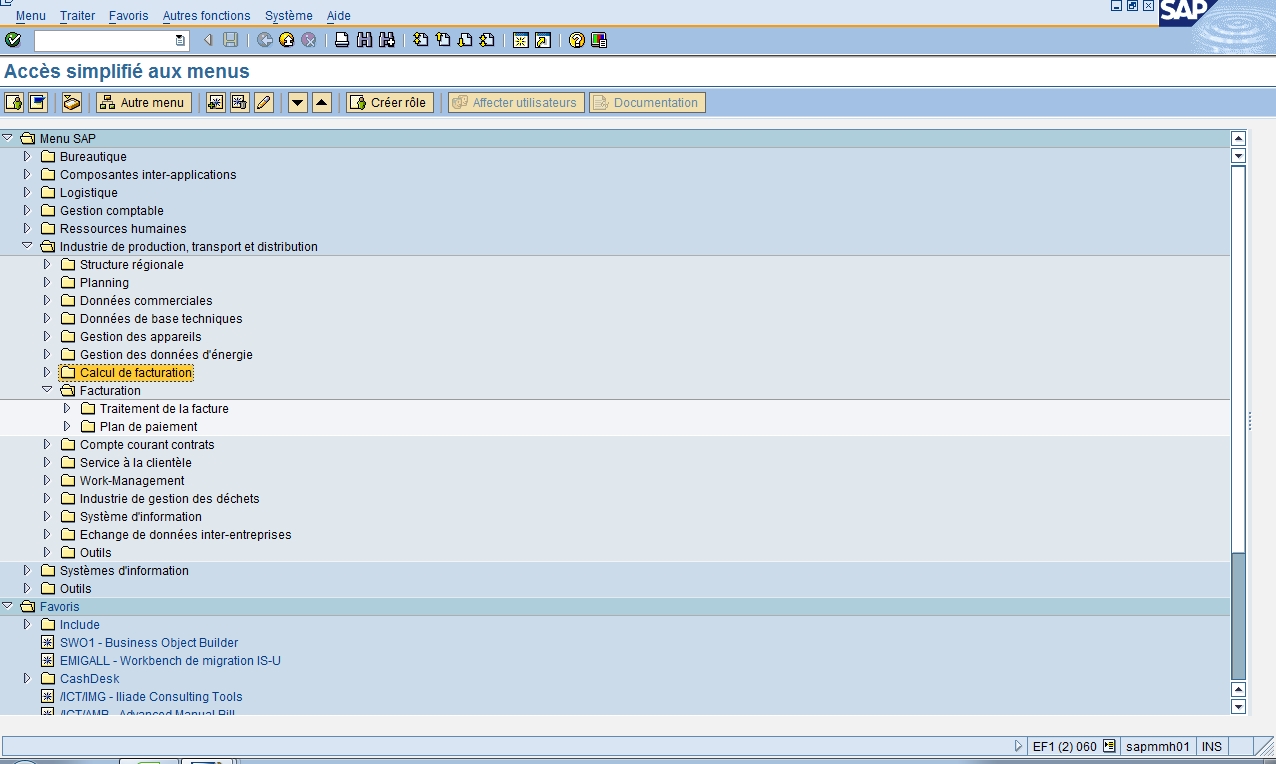The image size is (1276, 764).
Task: Go to Last page icon
Action: point(487,40)
